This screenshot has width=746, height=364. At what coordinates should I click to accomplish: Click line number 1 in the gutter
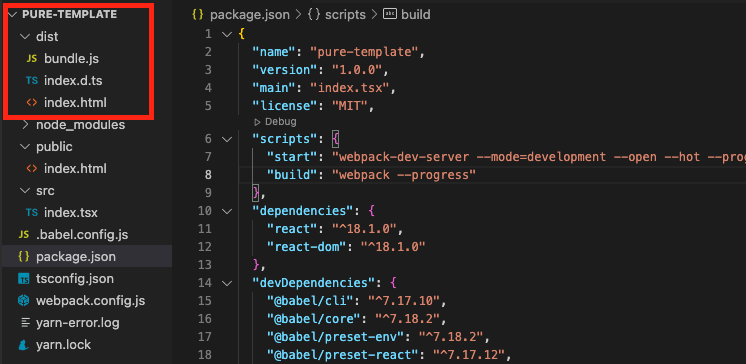click(208, 34)
